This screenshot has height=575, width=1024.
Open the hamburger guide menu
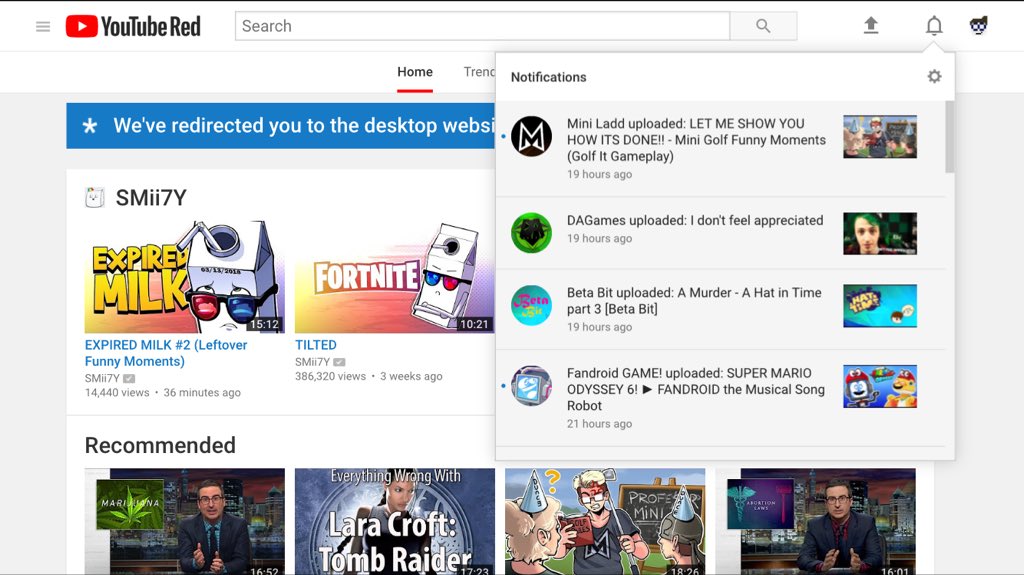[43, 27]
